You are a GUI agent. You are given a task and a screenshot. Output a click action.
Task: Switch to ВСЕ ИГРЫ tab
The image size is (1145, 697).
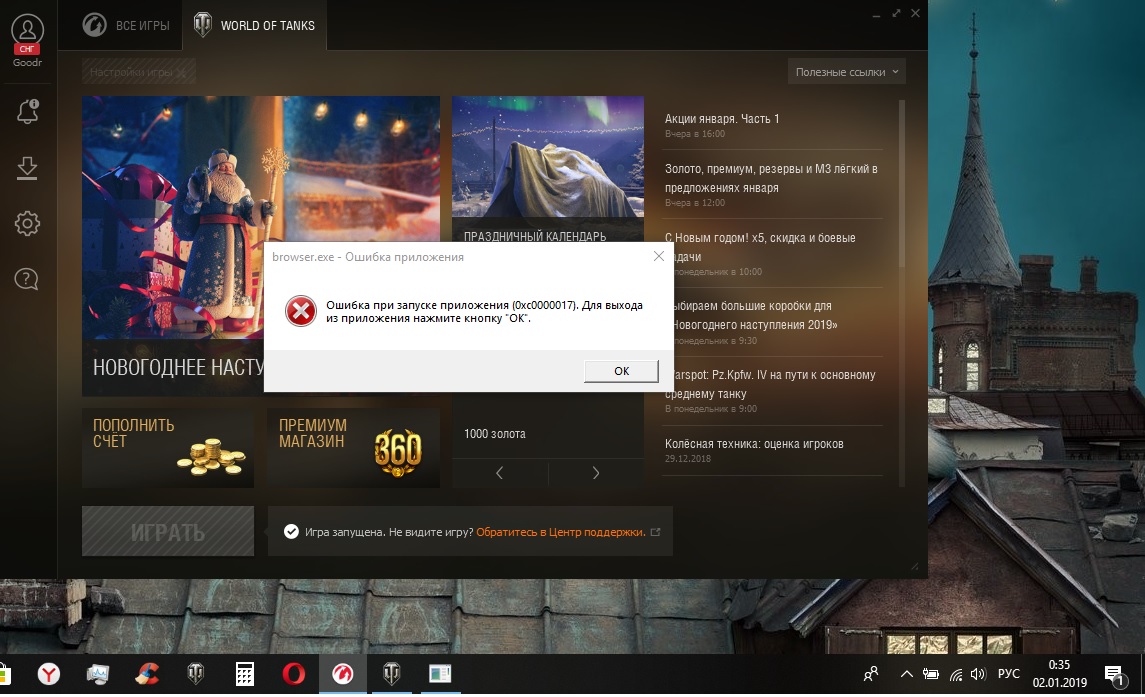pos(126,26)
